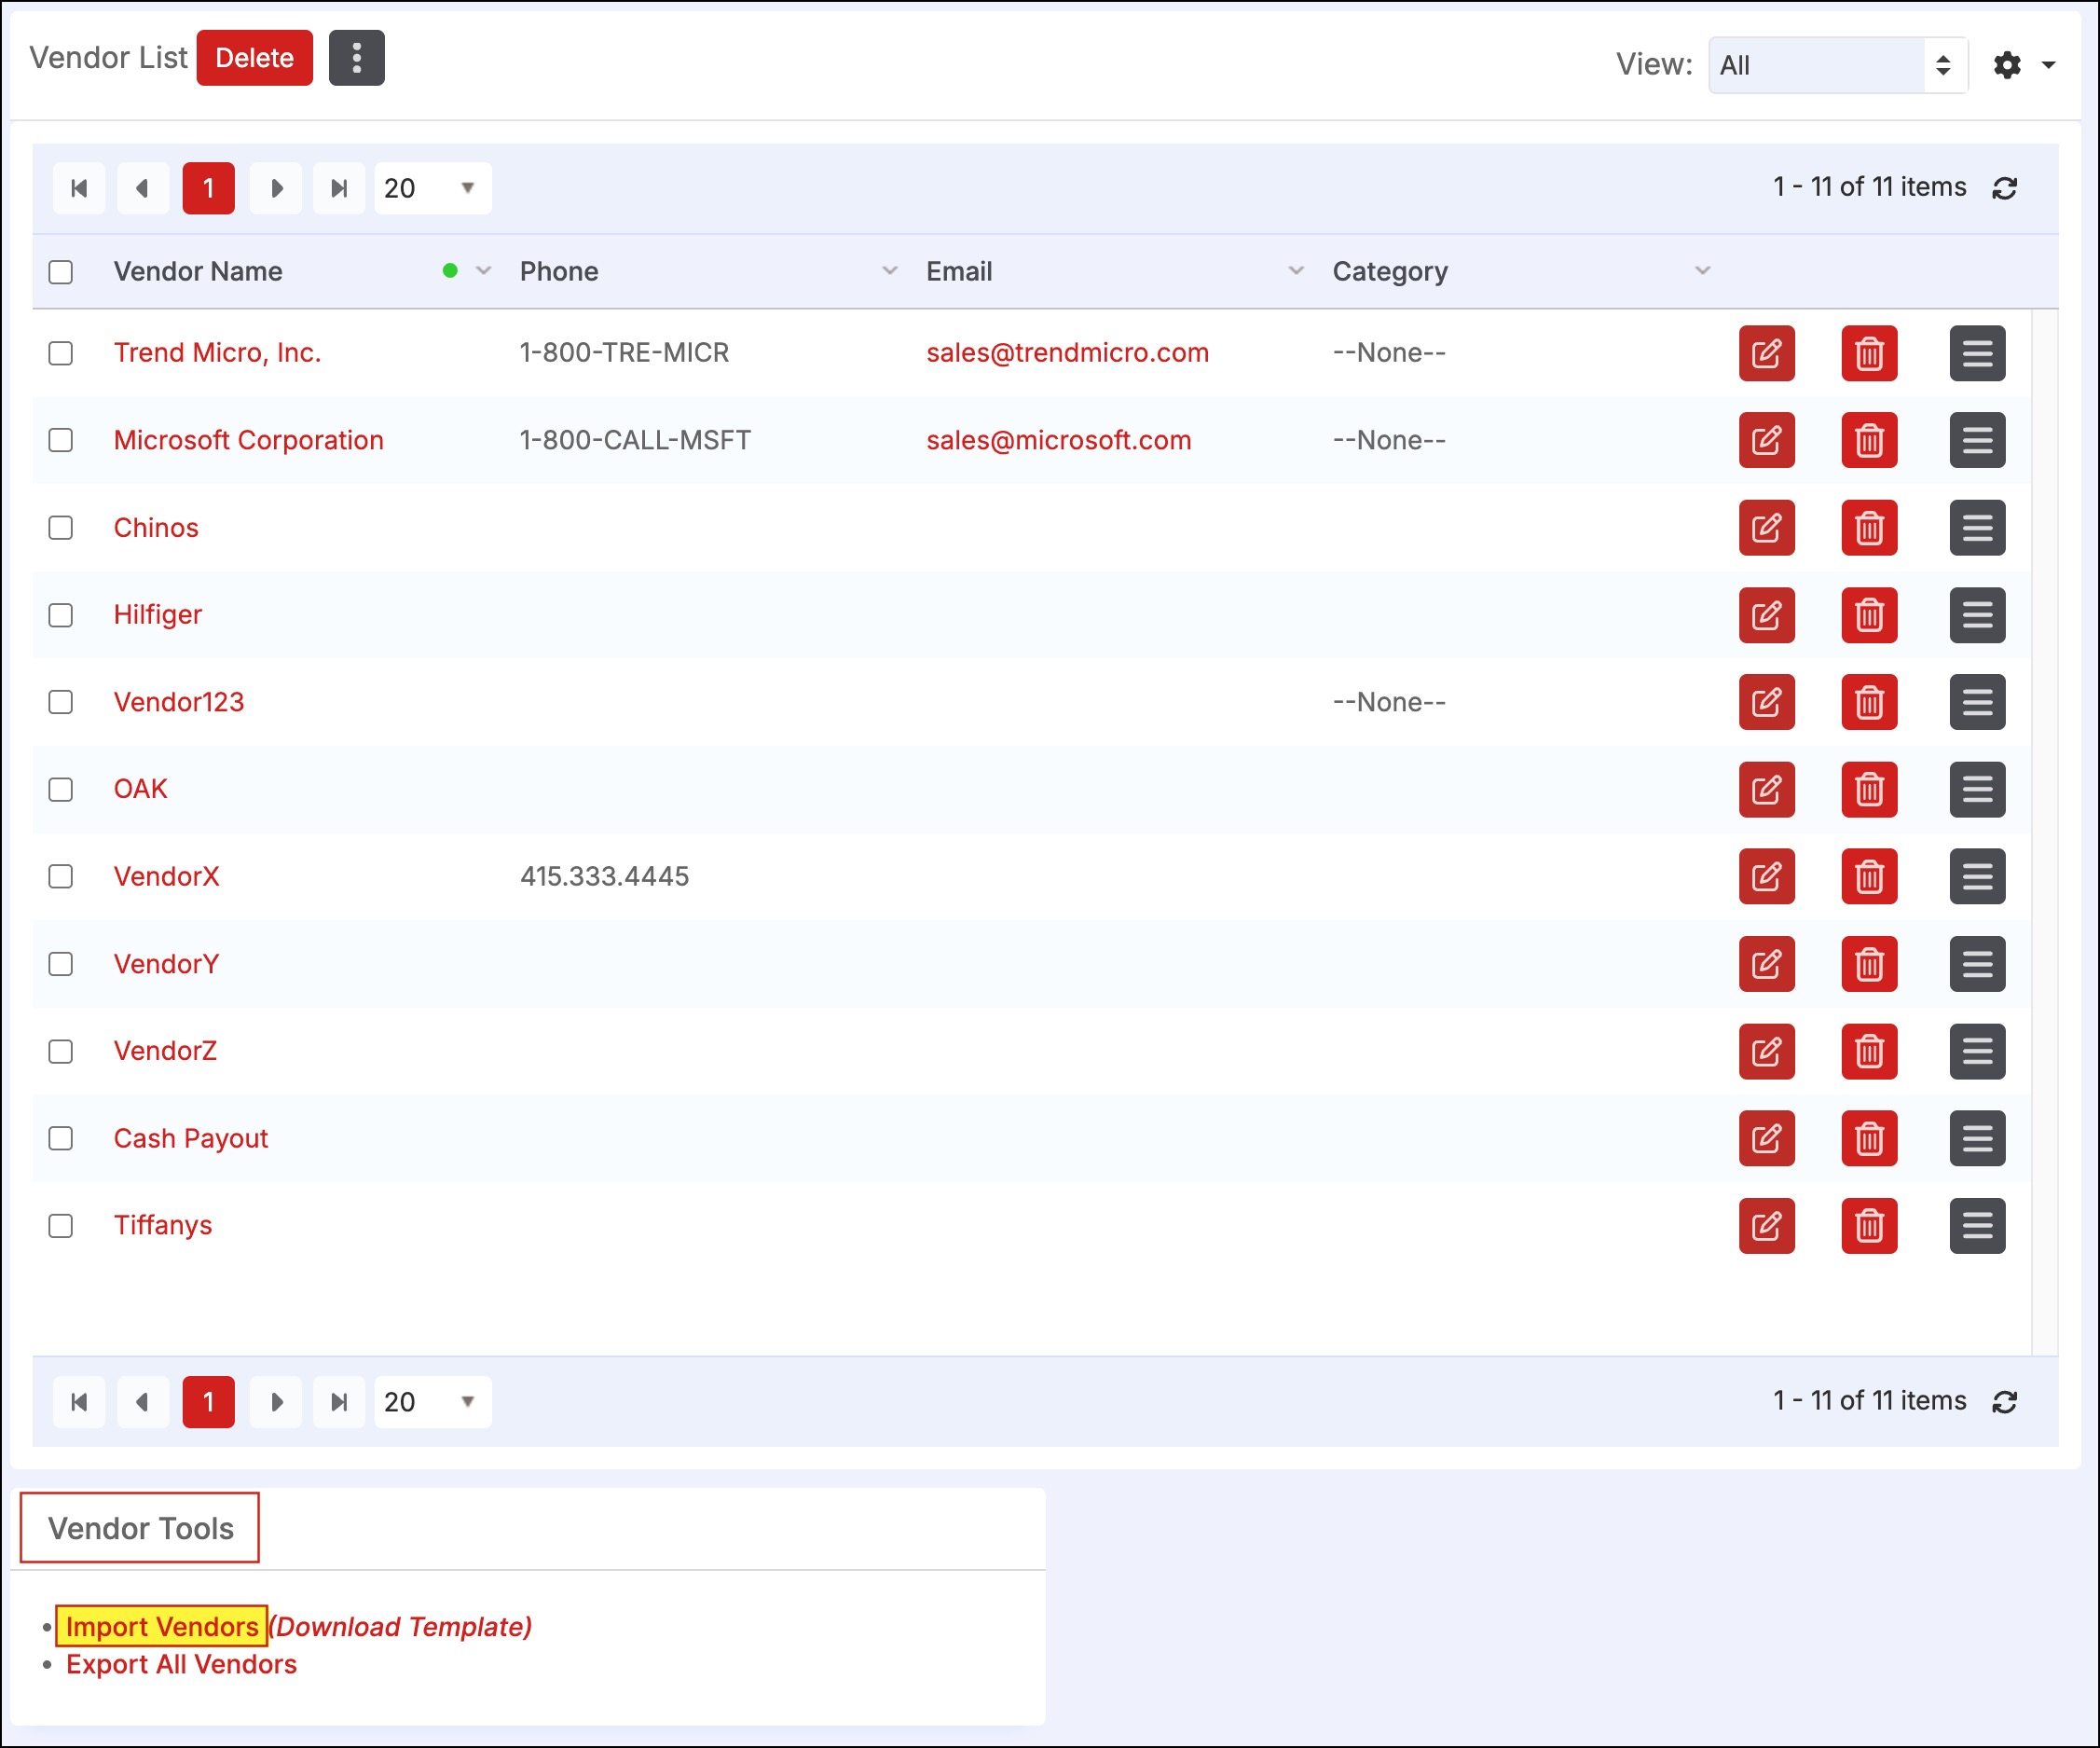This screenshot has width=2100, height=1748.
Task: Edit the Microsoft Corporation vendor
Action: pos(1766,440)
